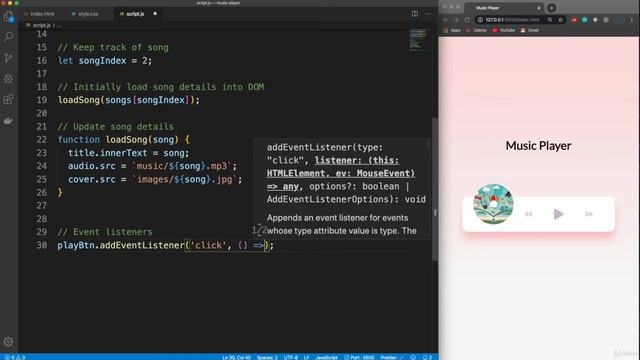Open the Udemy bookmark
The width and height of the screenshot is (640, 360).
click(476, 30)
